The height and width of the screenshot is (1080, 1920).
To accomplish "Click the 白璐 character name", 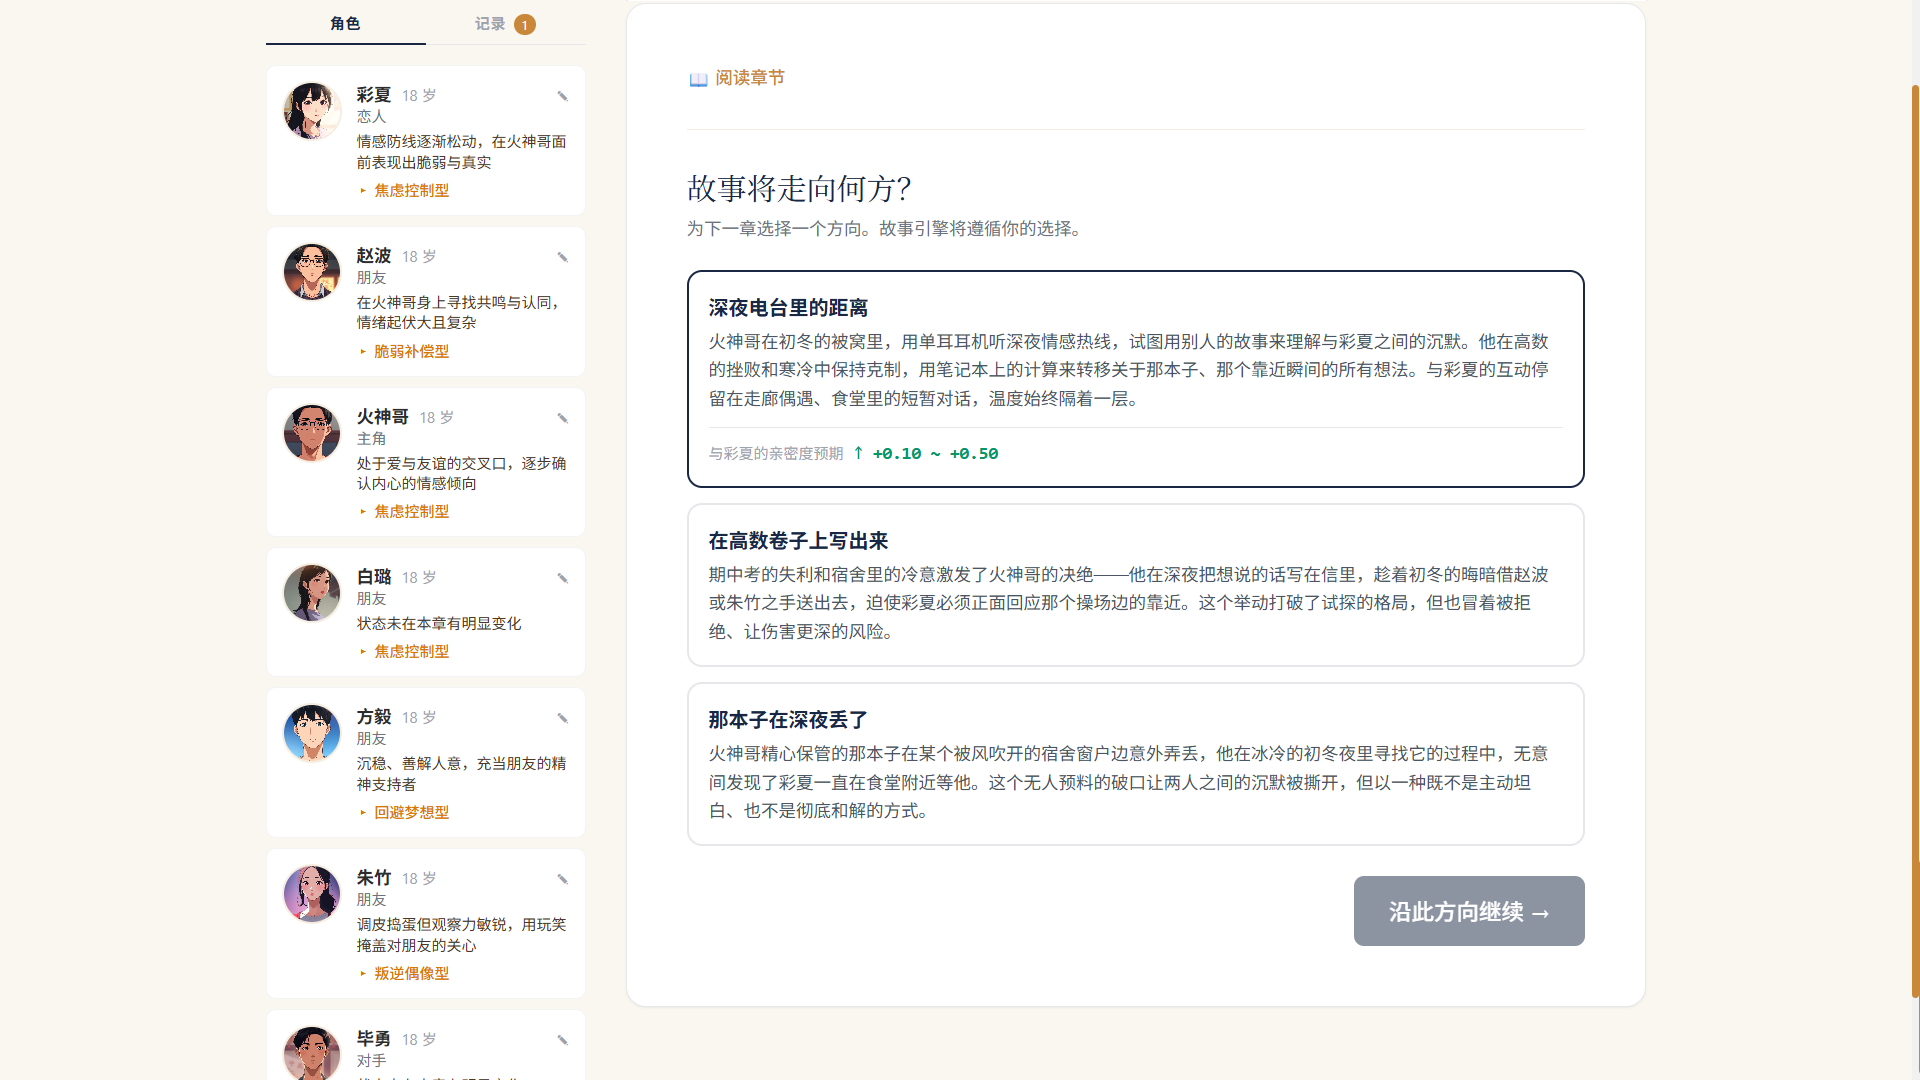I will (x=374, y=577).
